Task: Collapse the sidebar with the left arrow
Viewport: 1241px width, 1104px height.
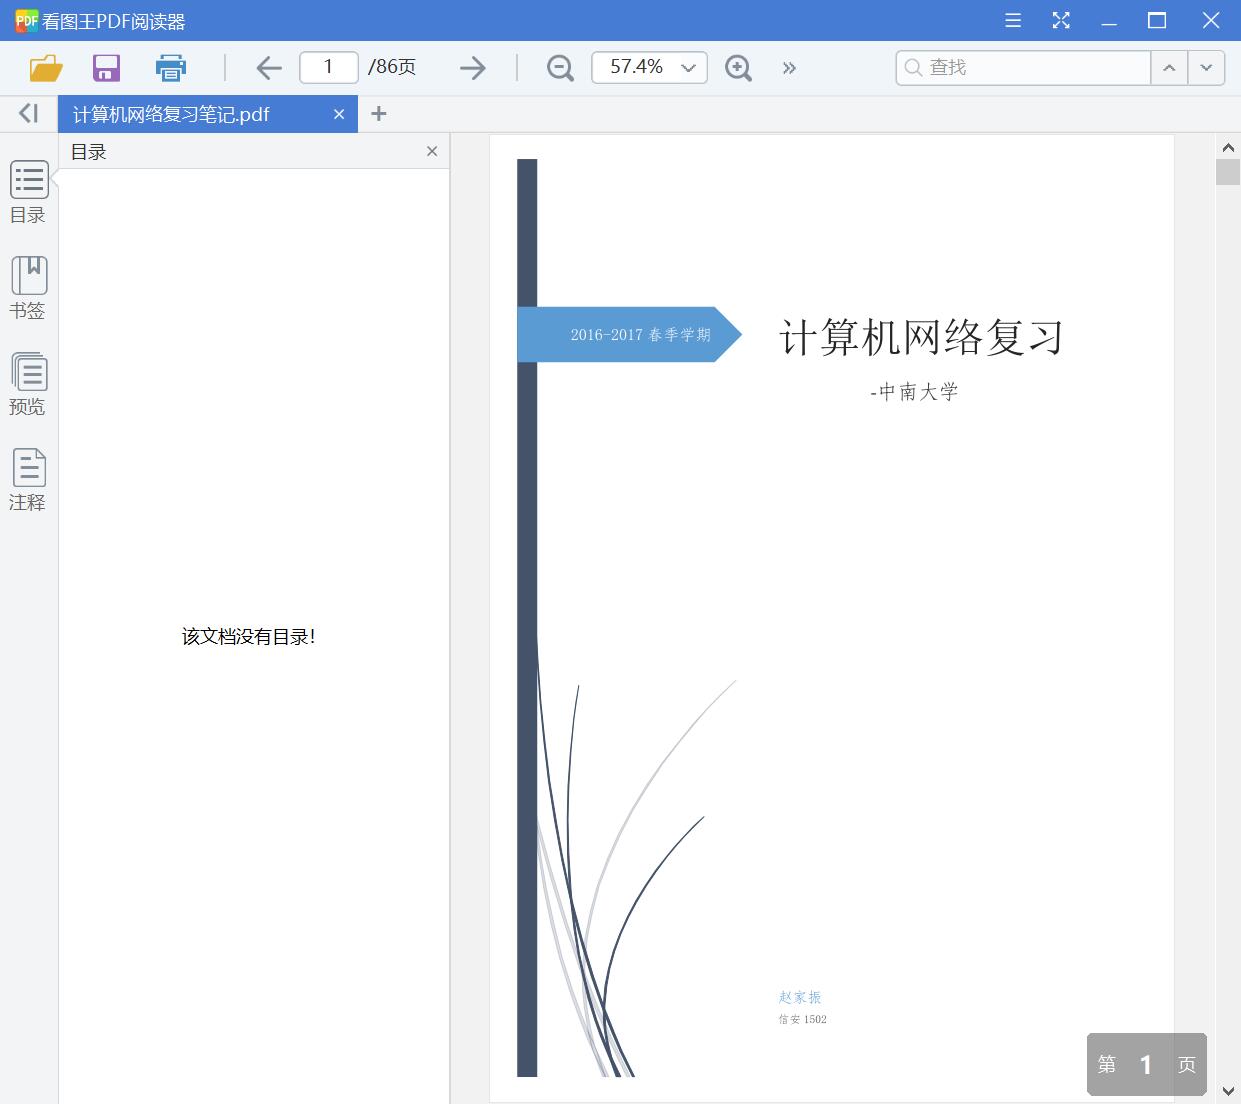Action: [x=27, y=113]
